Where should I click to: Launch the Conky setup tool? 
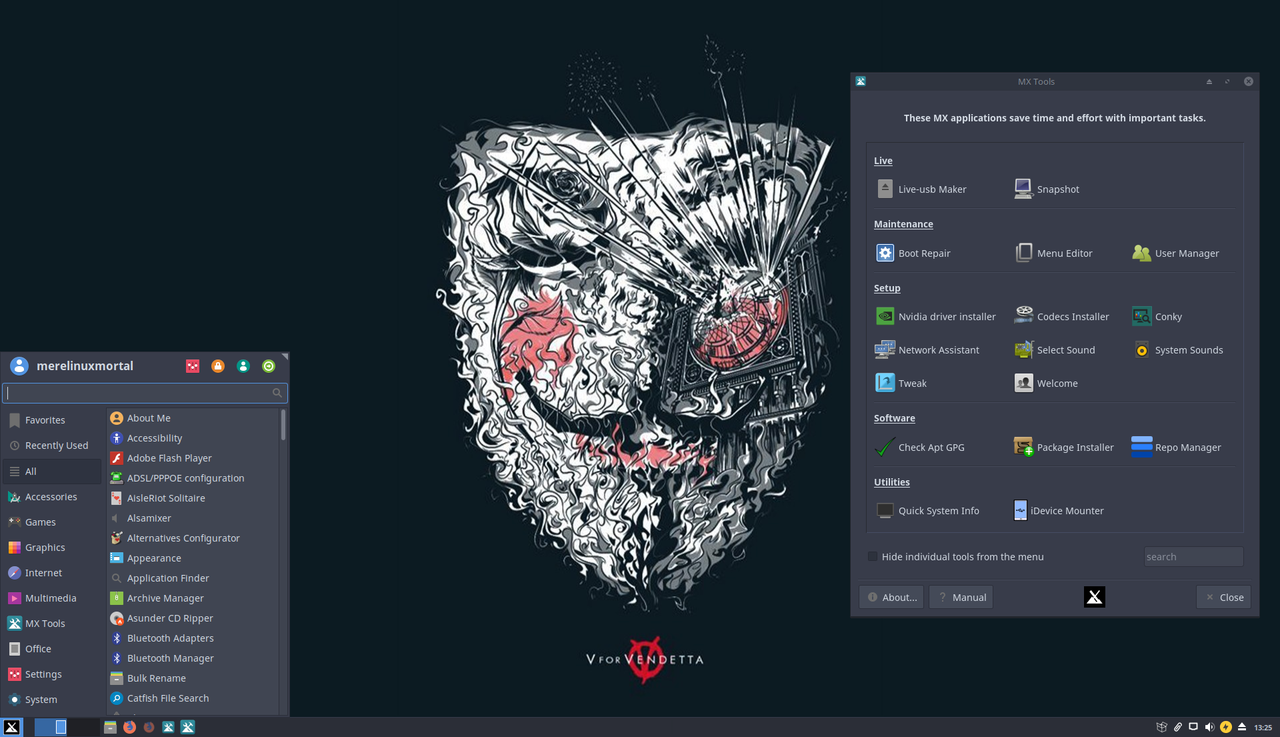(1167, 316)
